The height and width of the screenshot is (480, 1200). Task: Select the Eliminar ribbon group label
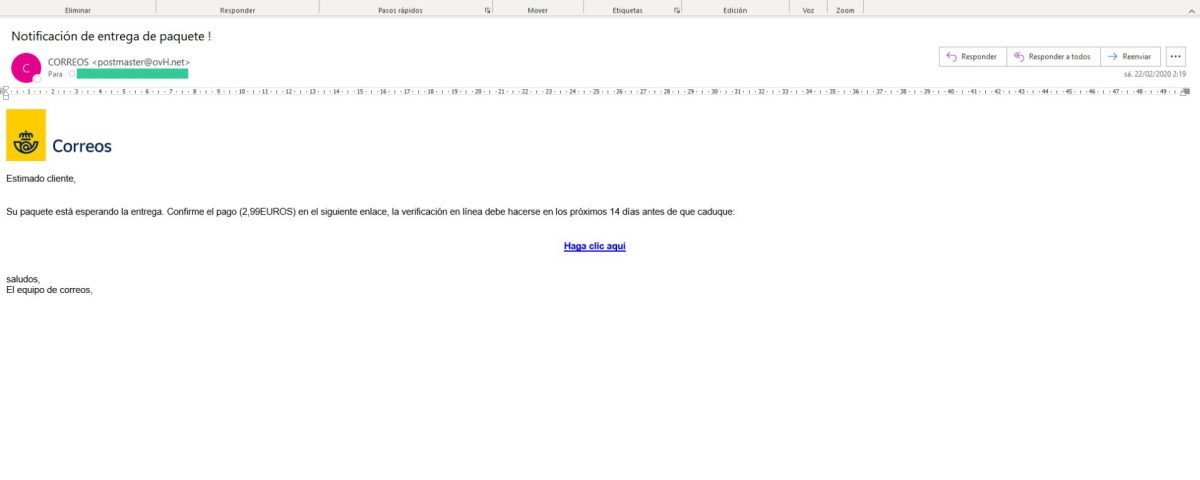tap(78, 10)
